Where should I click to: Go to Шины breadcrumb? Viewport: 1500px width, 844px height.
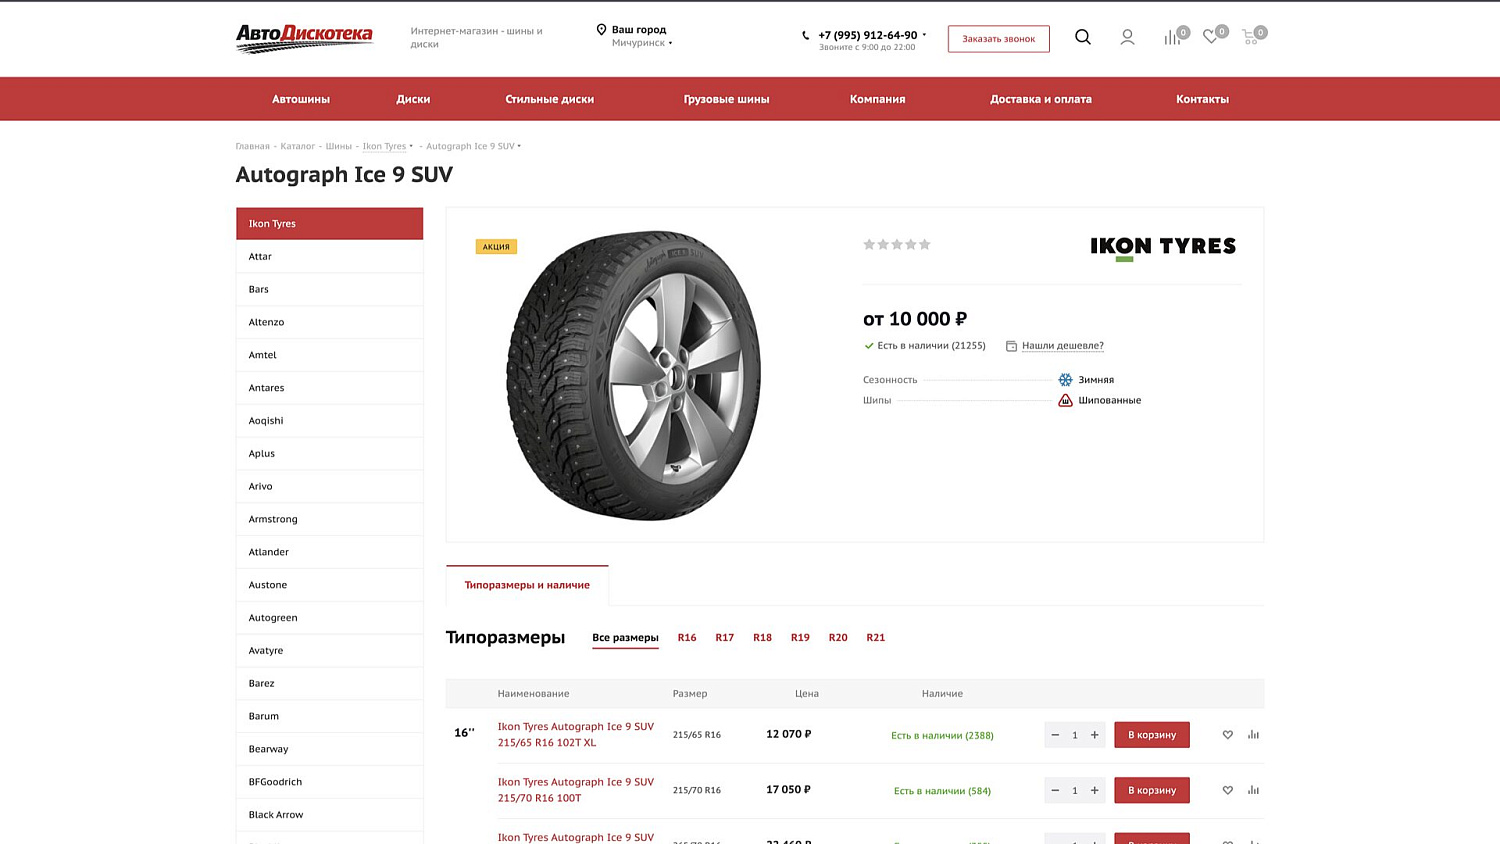[339, 146]
